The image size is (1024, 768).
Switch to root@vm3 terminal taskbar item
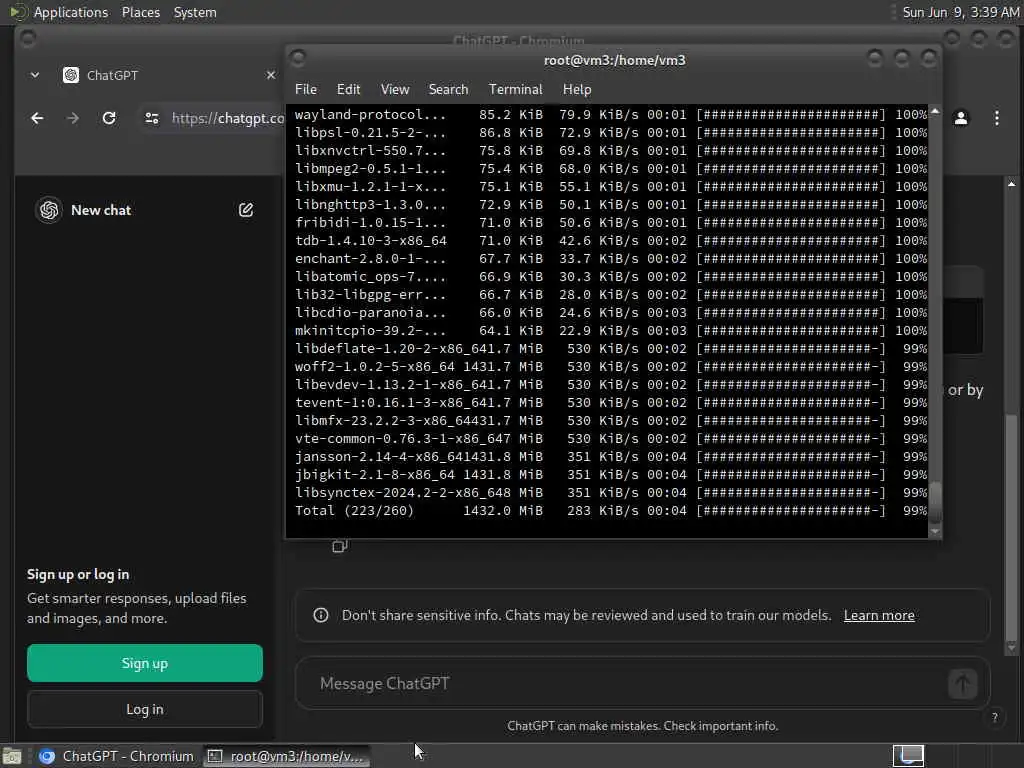pos(285,756)
